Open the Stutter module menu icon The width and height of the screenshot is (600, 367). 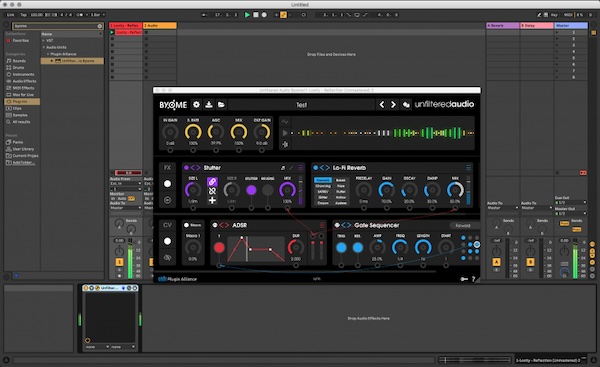[300, 168]
